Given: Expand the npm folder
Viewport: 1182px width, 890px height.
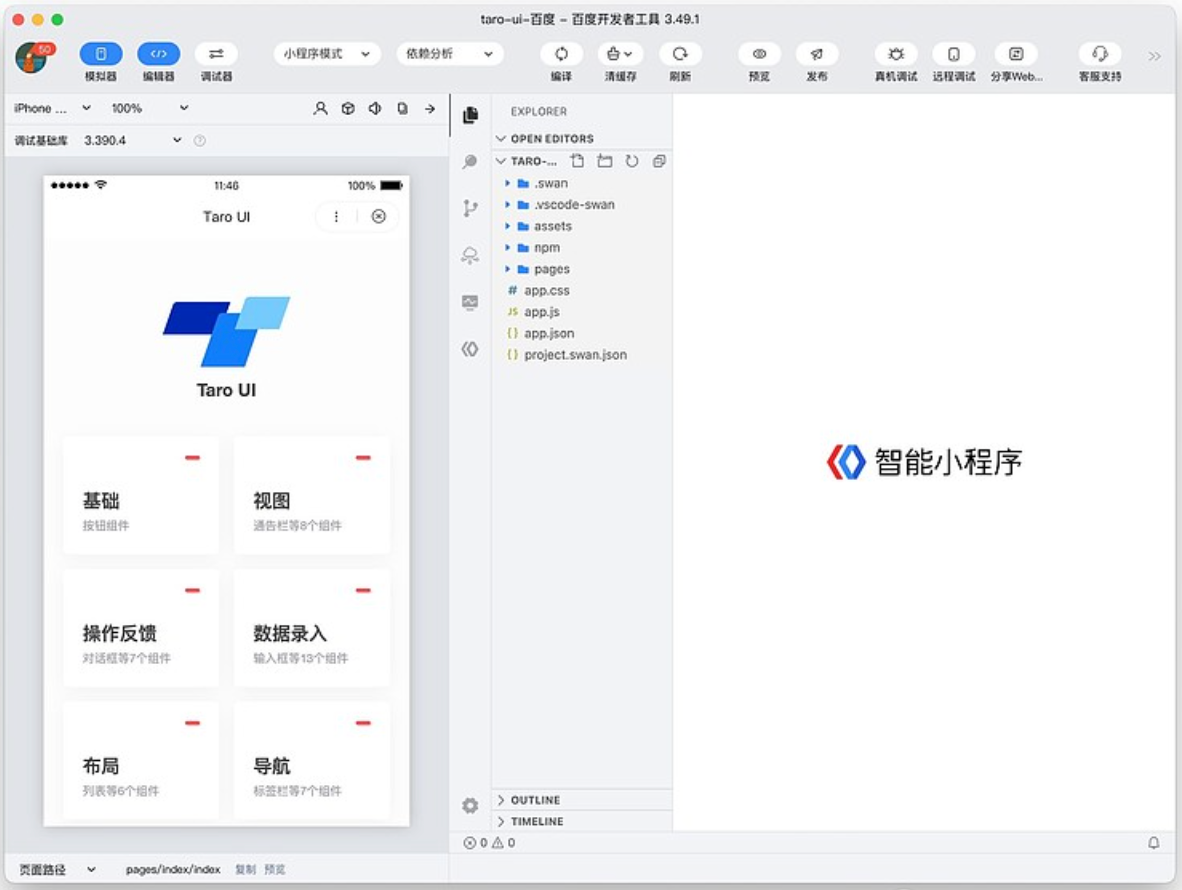Looking at the screenshot, I should (x=582, y=247).
